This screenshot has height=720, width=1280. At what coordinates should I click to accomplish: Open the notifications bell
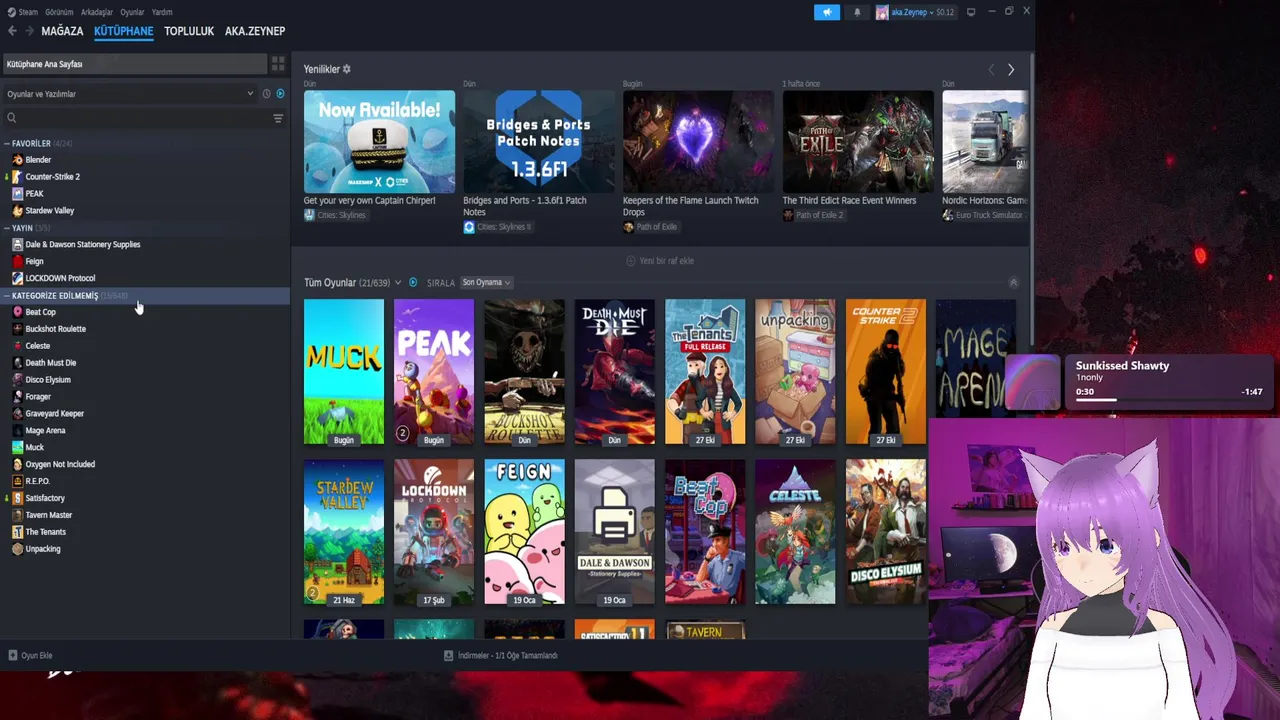tap(857, 12)
